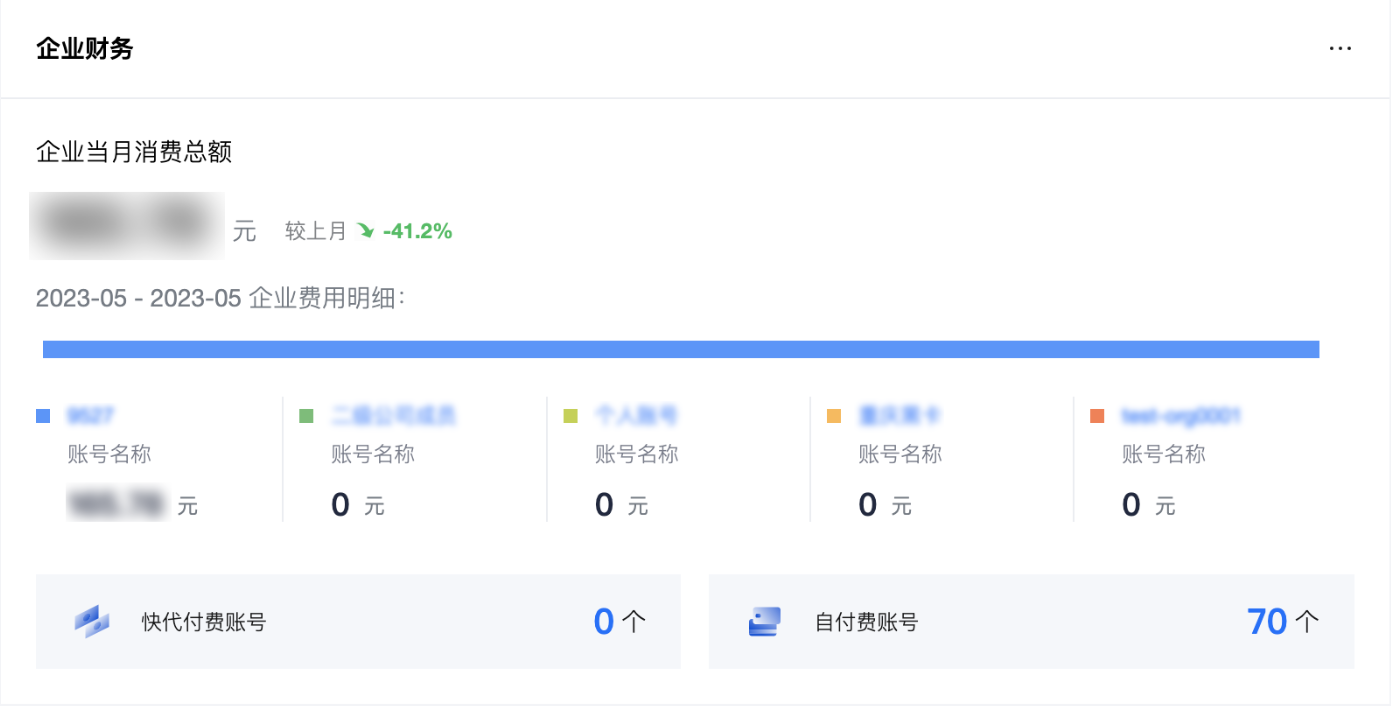This screenshot has height=706, width=1391.
Task: Click the 快代付费账号 icon
Action: [92, 622]
